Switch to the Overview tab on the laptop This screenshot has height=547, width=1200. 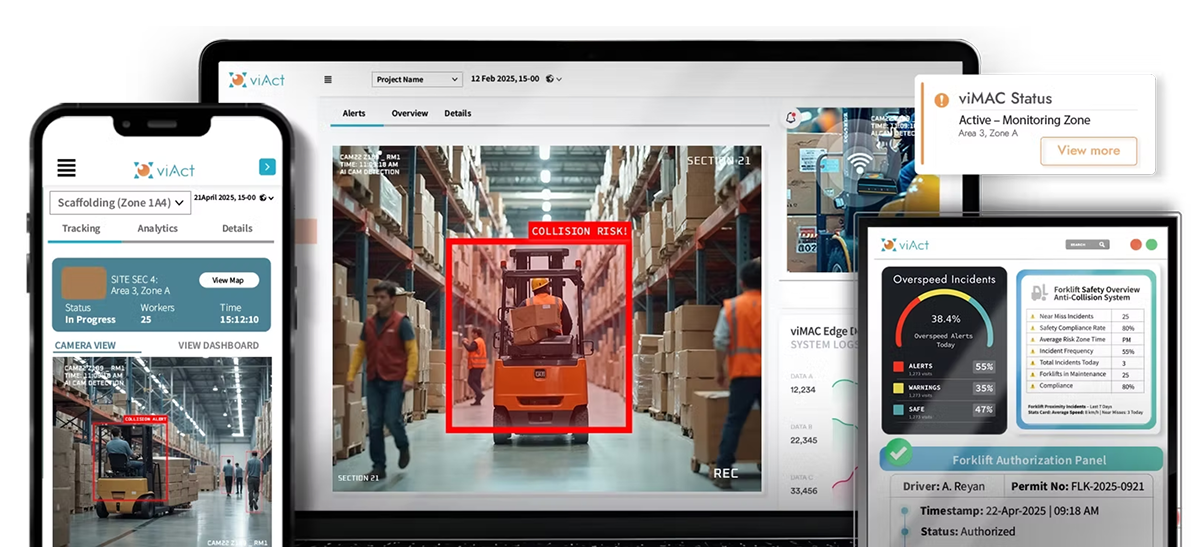tap(410, 113)
